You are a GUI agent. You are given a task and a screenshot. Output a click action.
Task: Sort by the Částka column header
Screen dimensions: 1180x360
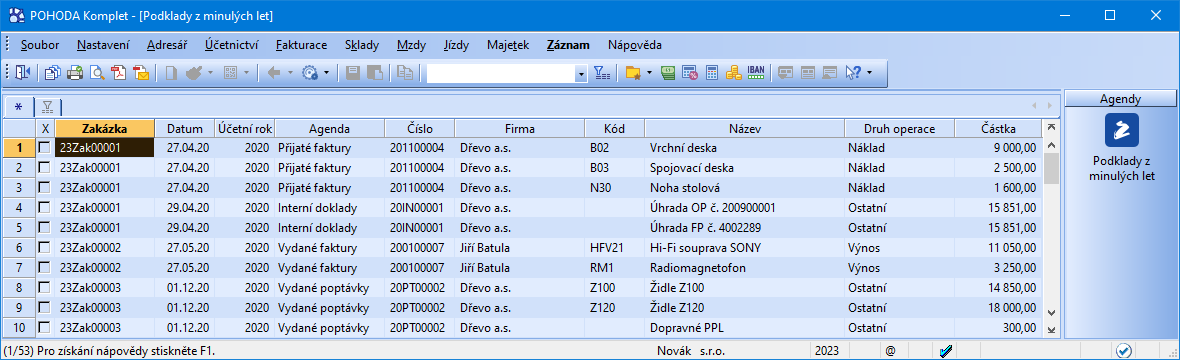998,128
